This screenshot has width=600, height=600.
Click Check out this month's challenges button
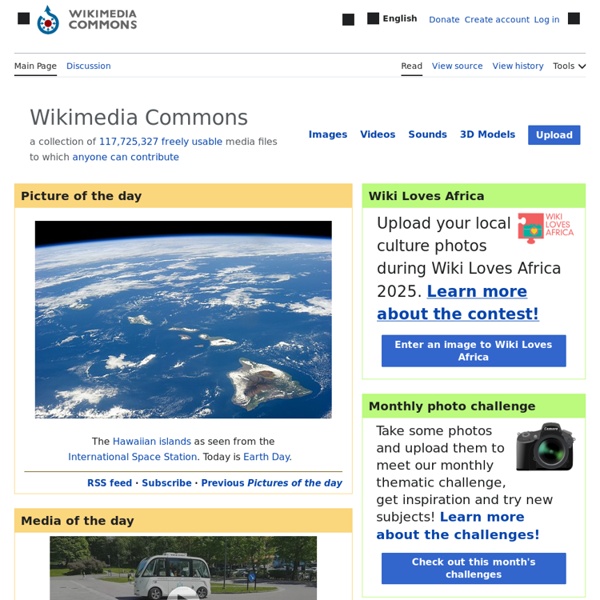pyautogui.click(x=473, y=568)
